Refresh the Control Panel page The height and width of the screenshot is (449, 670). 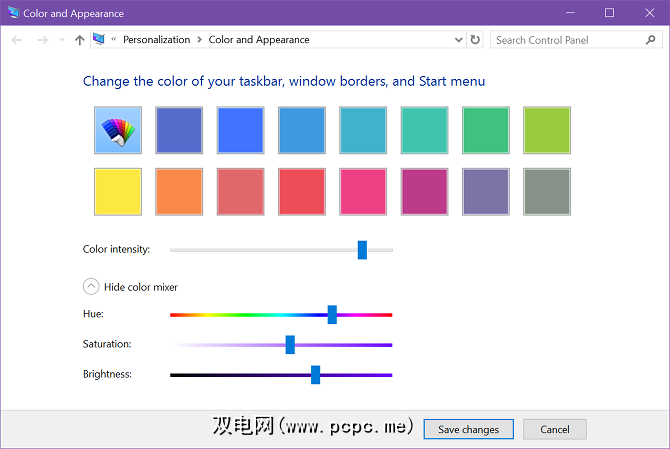coord(475,40)
